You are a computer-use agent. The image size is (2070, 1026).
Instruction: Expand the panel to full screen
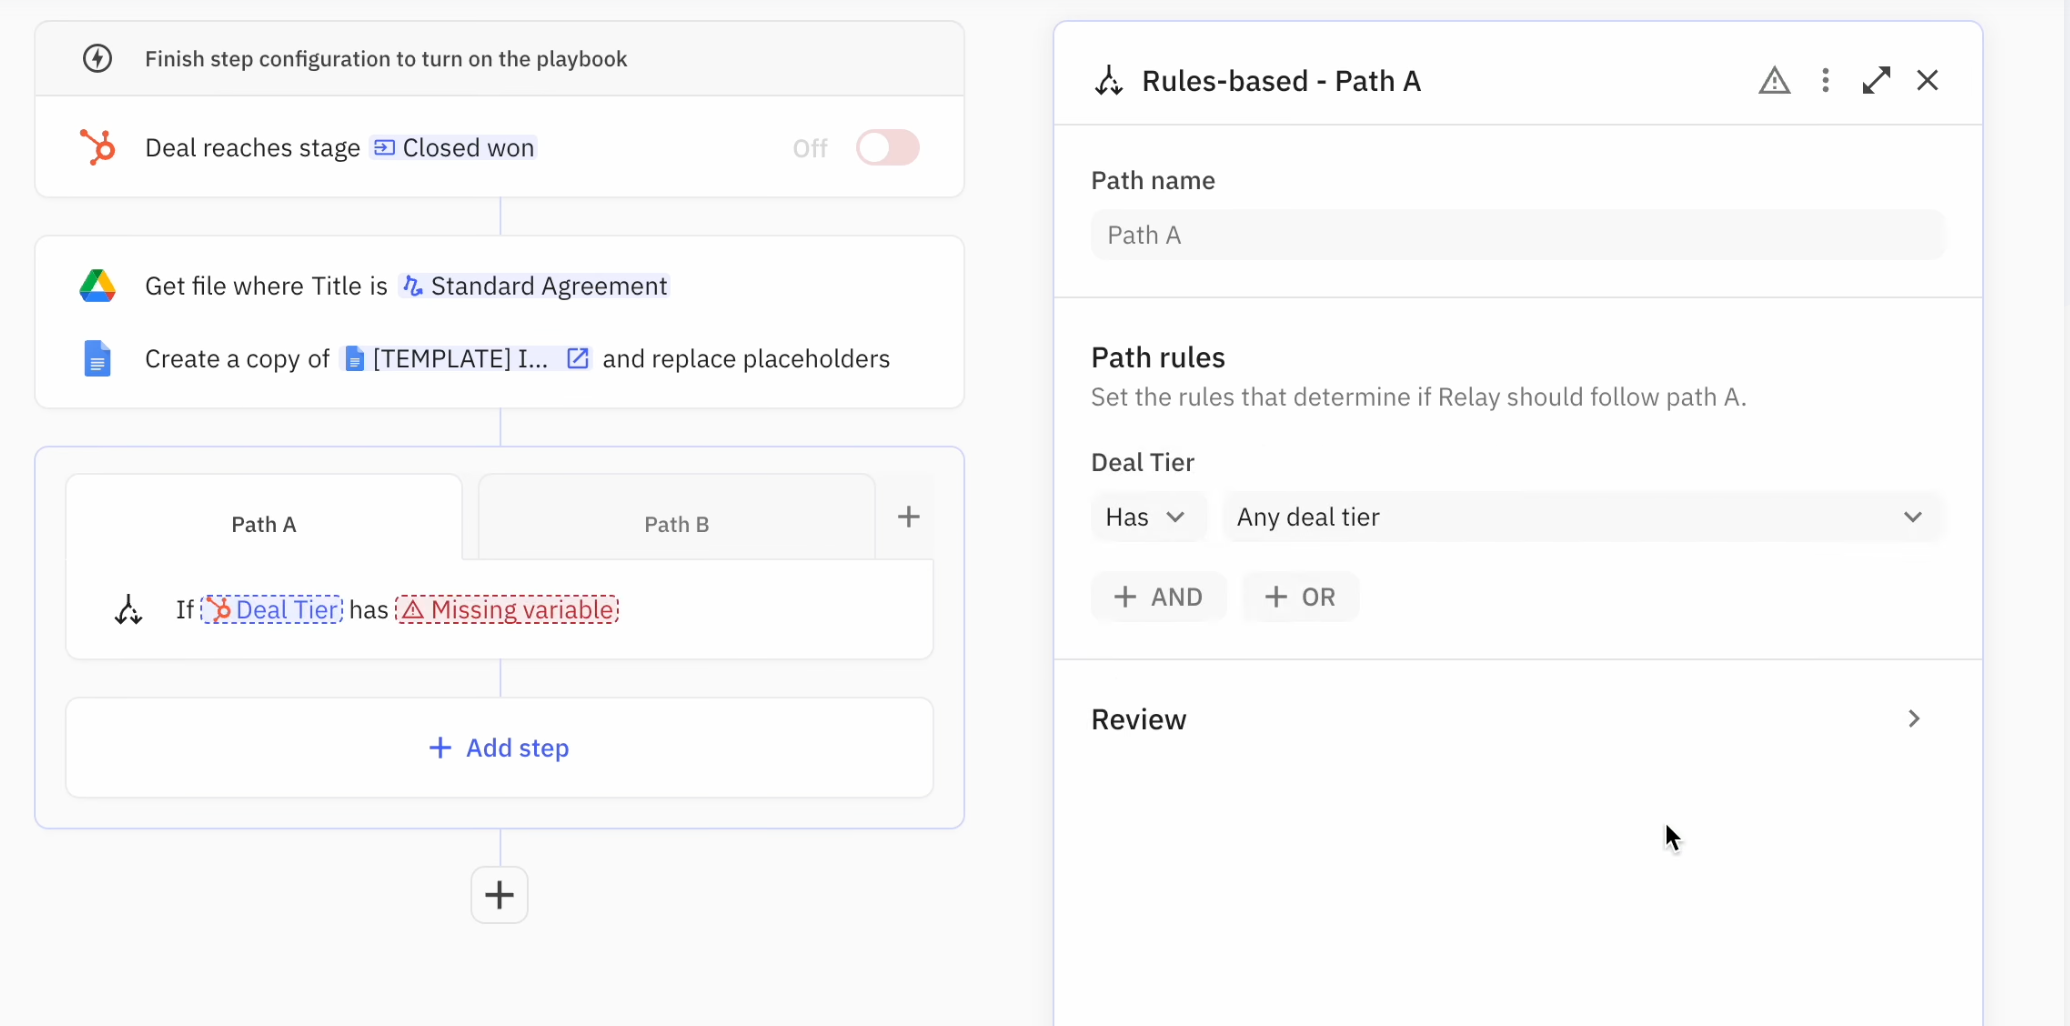tap(1876, 80)
